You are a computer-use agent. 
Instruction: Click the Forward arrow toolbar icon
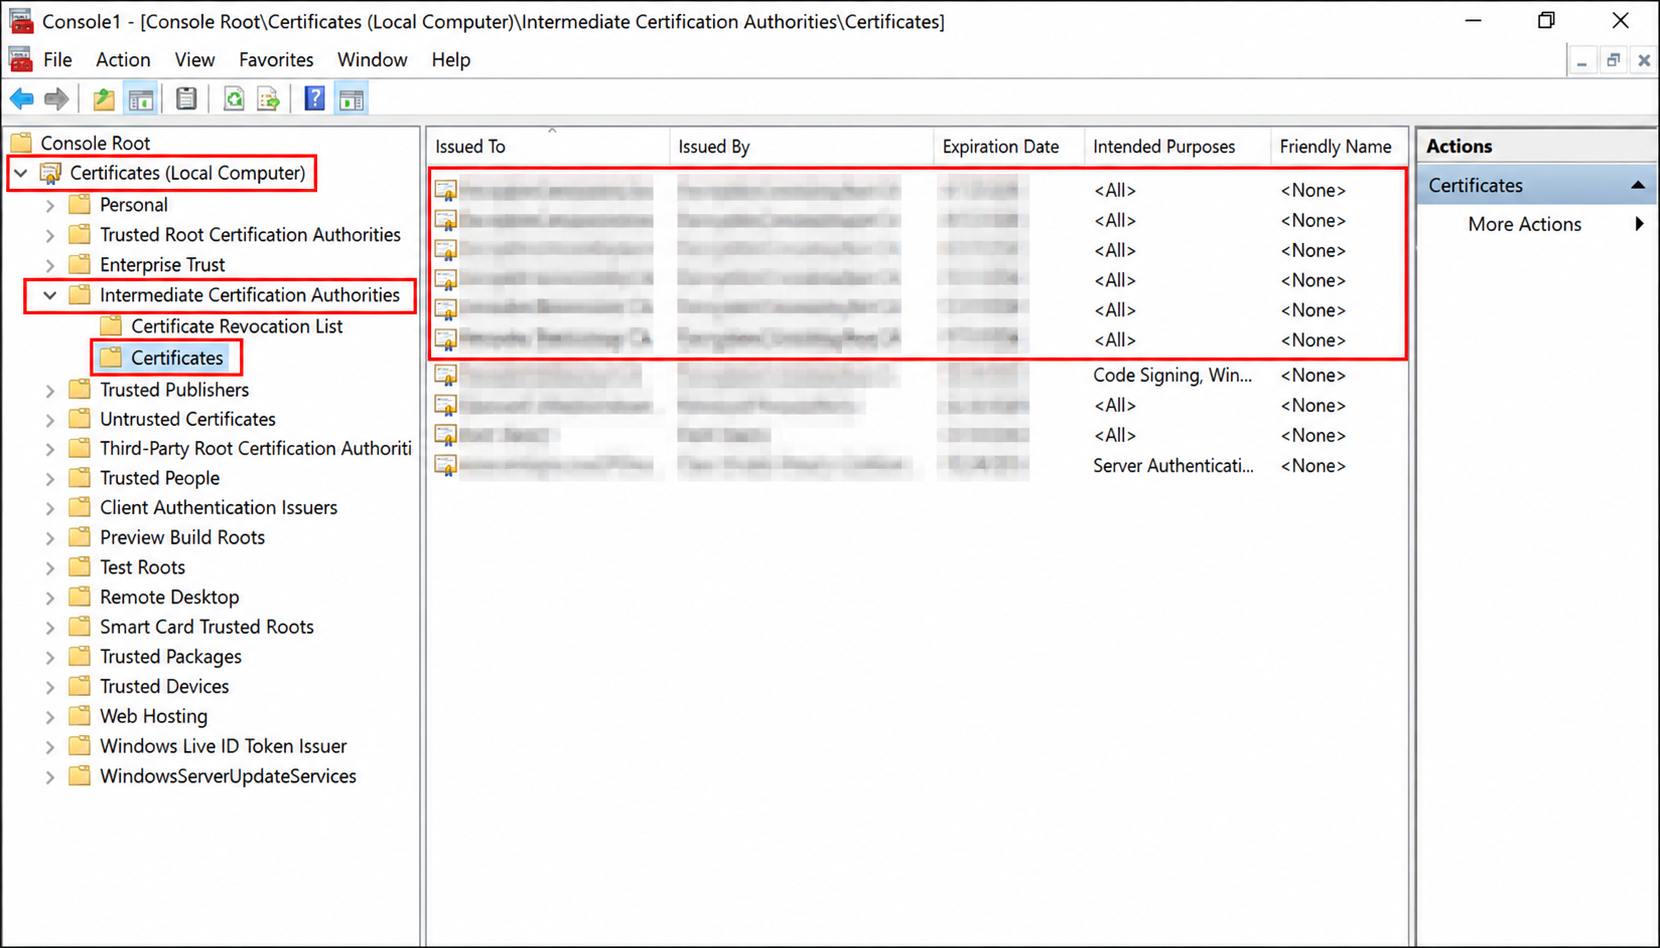click(57, 99)
